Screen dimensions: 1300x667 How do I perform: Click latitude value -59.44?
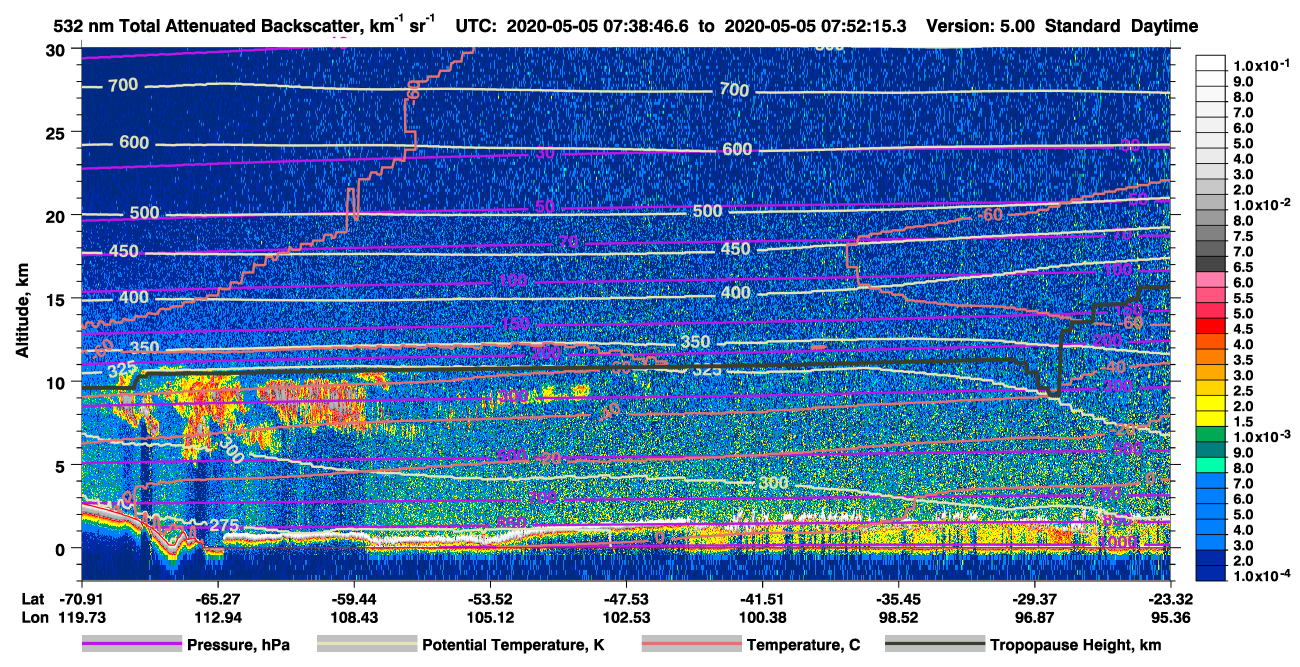click(354, 599)
